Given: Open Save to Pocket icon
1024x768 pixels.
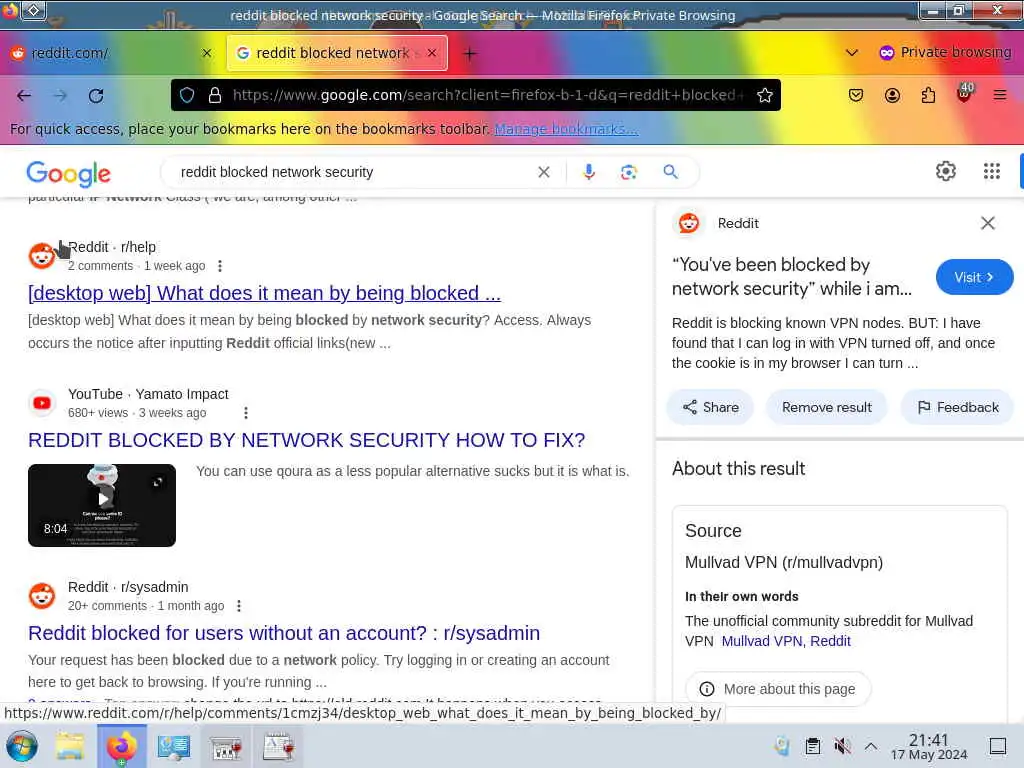Looking at the screenshot, I should 856,95.
